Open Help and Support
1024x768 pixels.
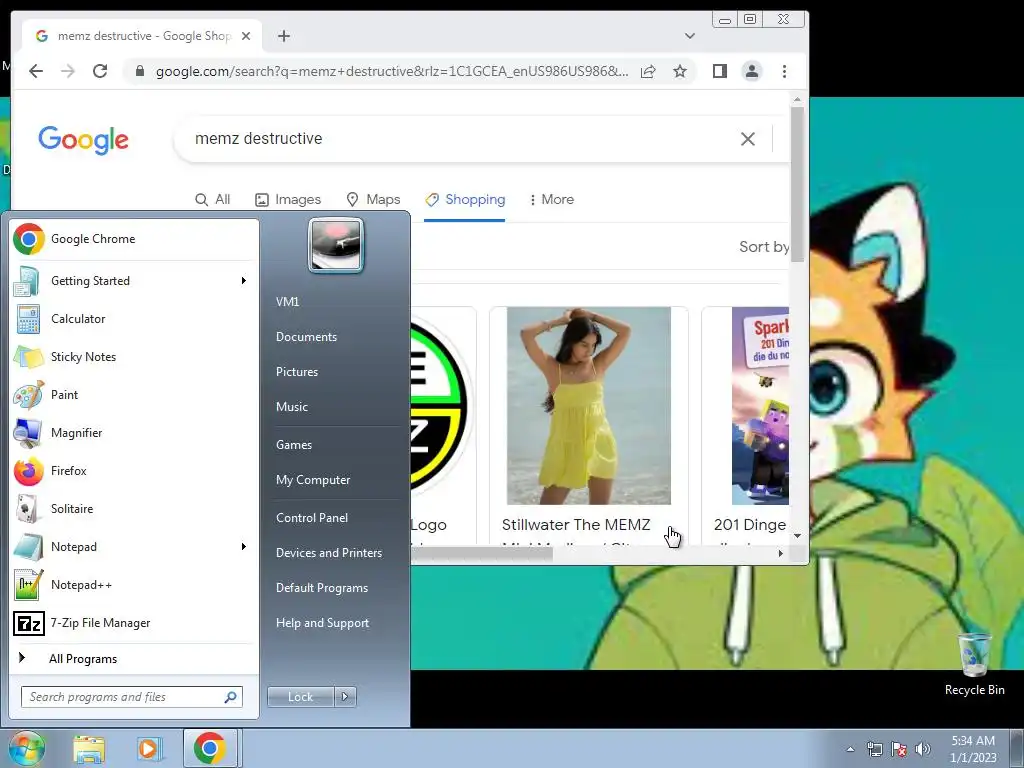click(x=322, y=623)
